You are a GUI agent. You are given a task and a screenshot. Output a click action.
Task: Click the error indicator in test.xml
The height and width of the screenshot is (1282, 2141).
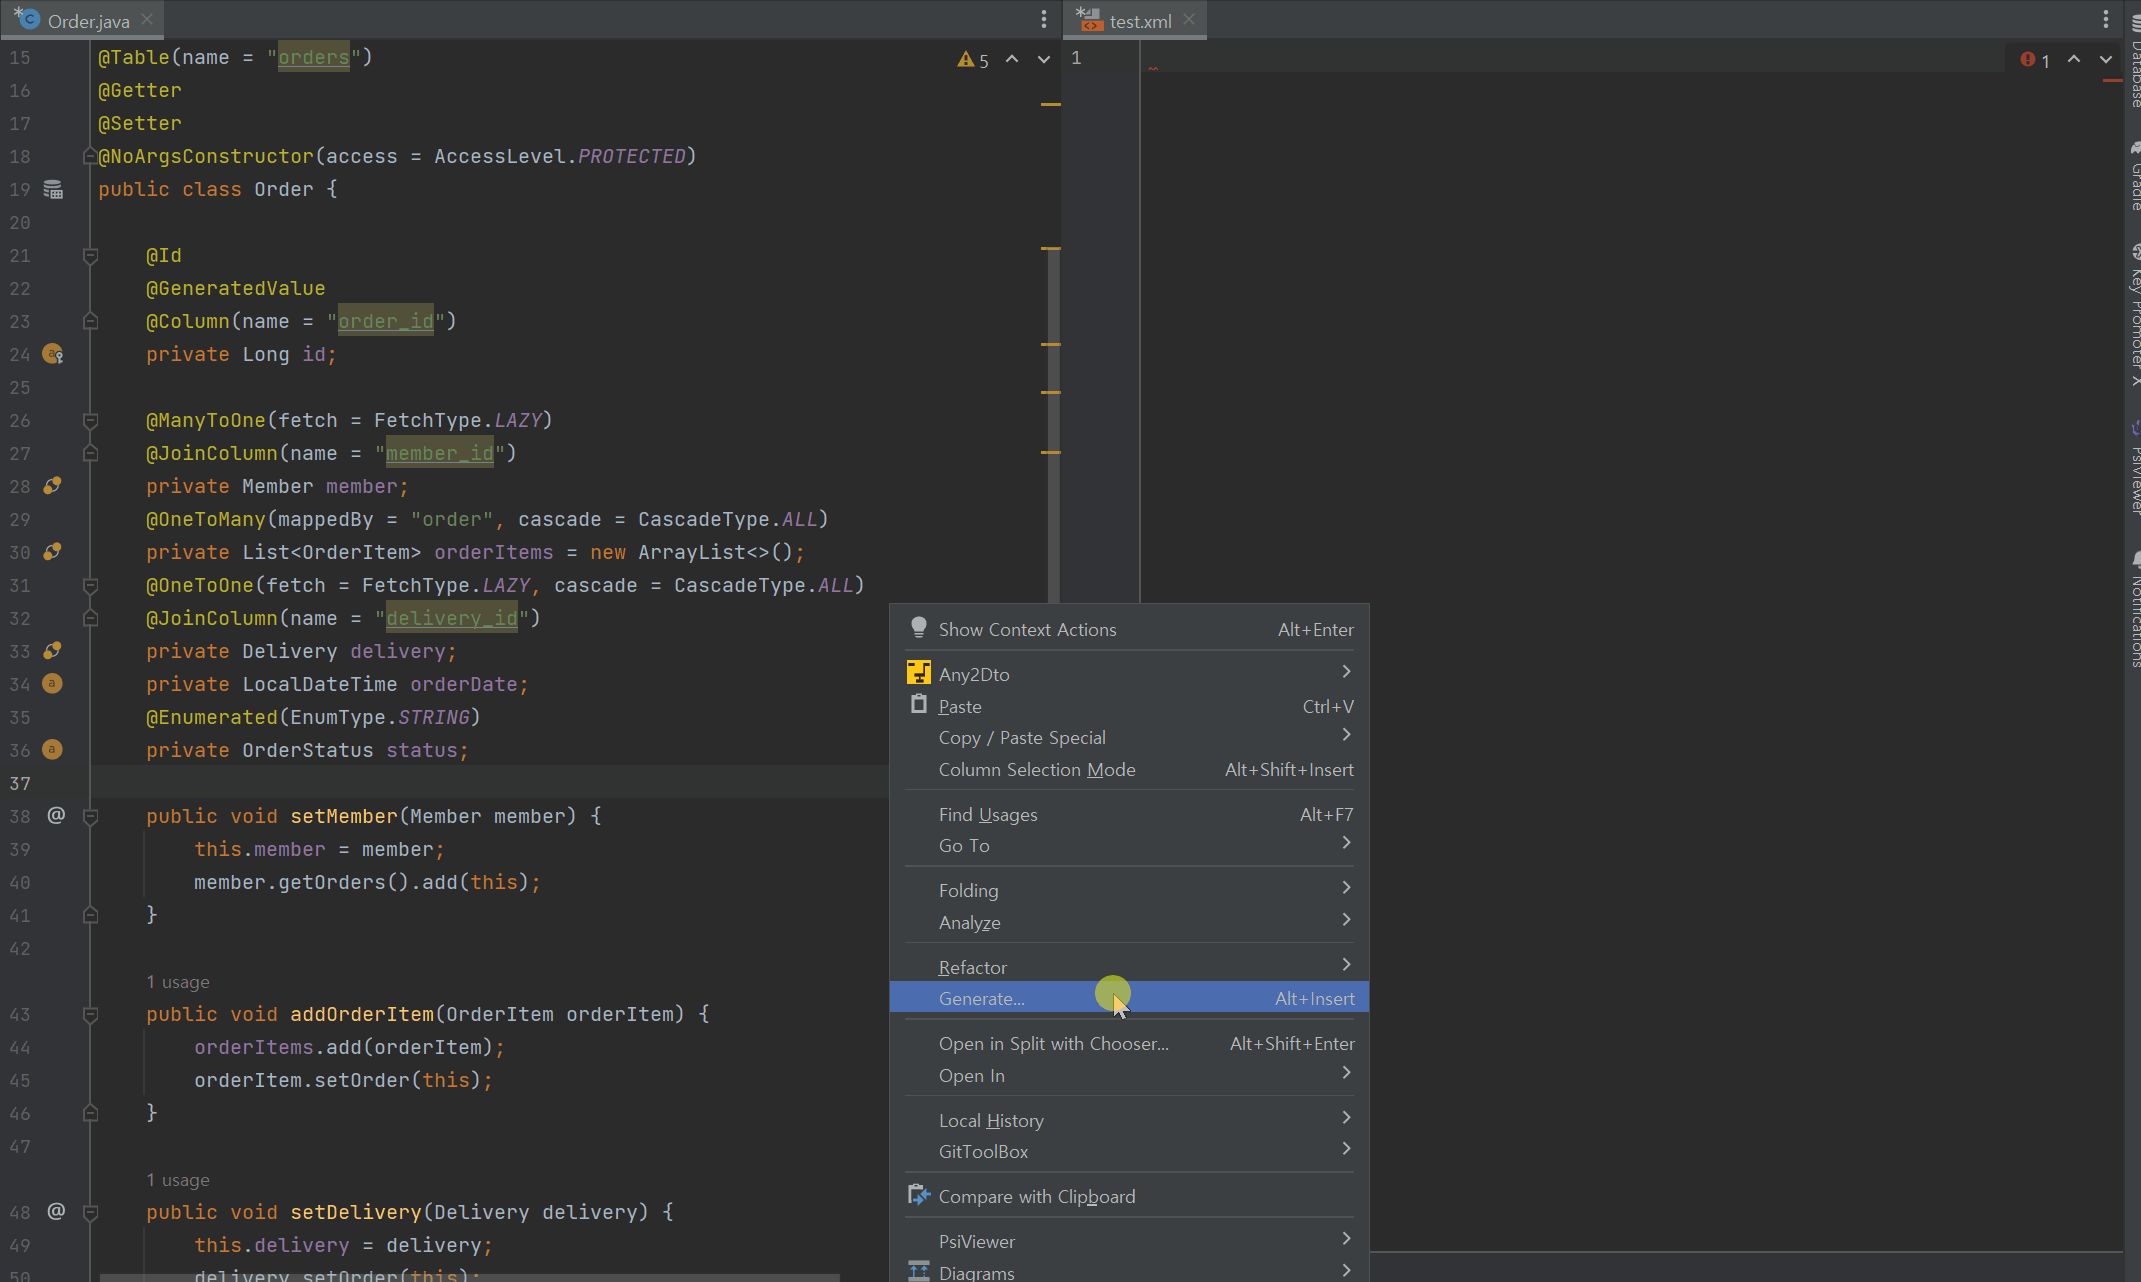coord(2034,60)
